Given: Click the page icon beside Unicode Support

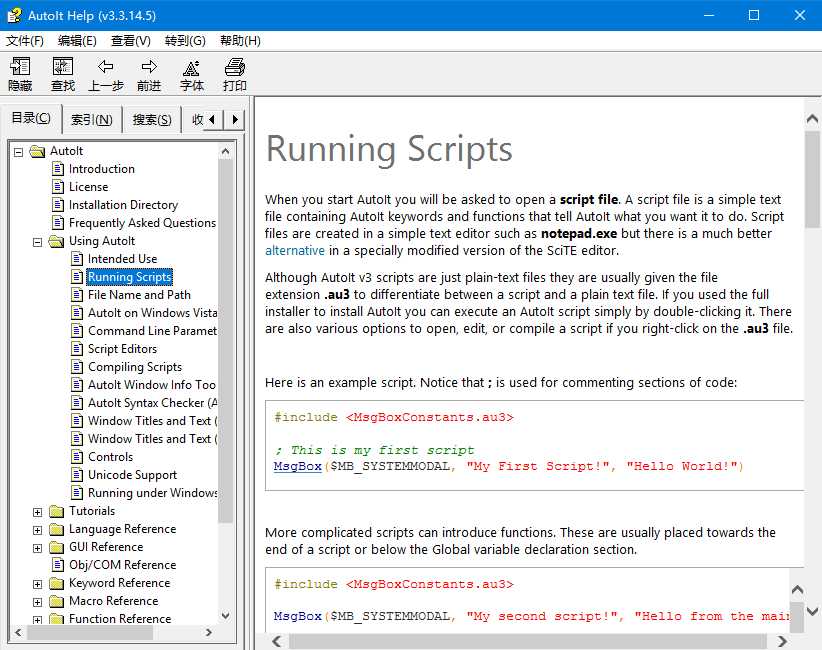Looking at the screenshot, I should click(77, 474).
